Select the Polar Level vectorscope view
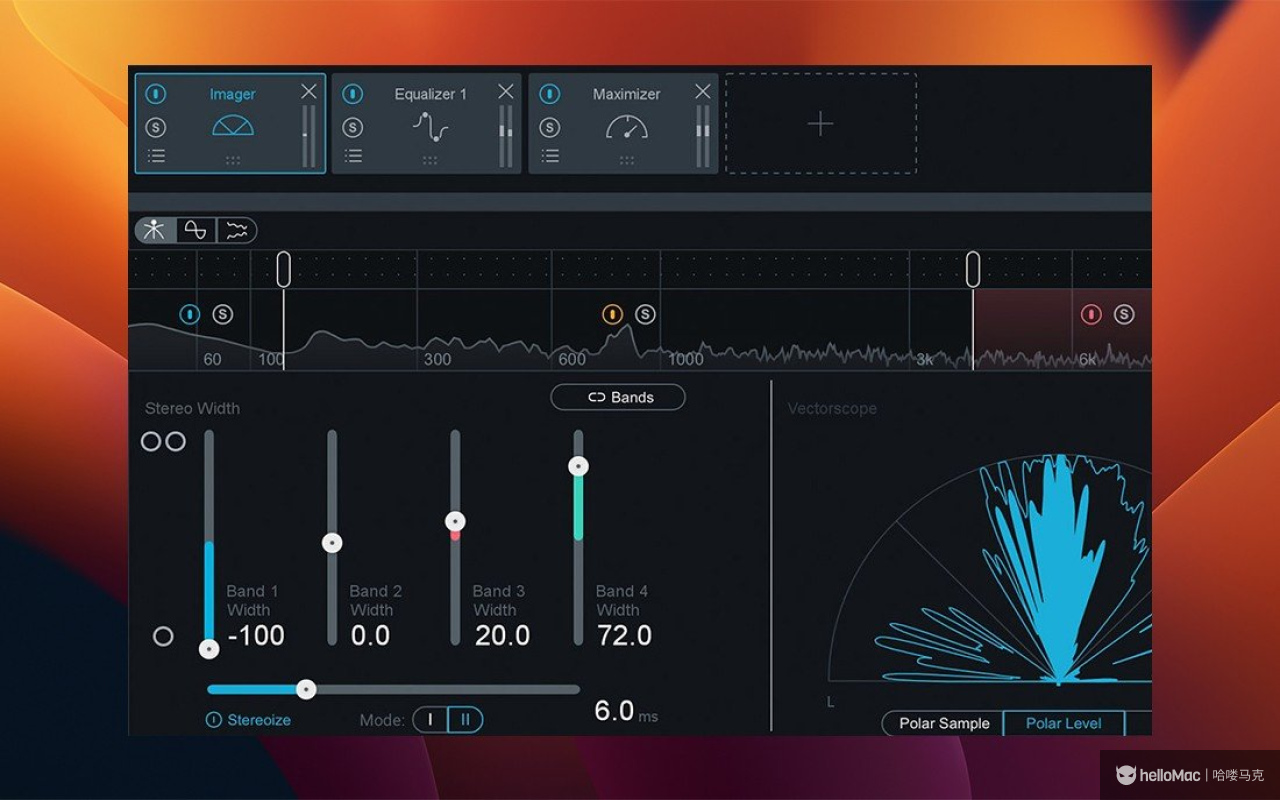 1064,723
